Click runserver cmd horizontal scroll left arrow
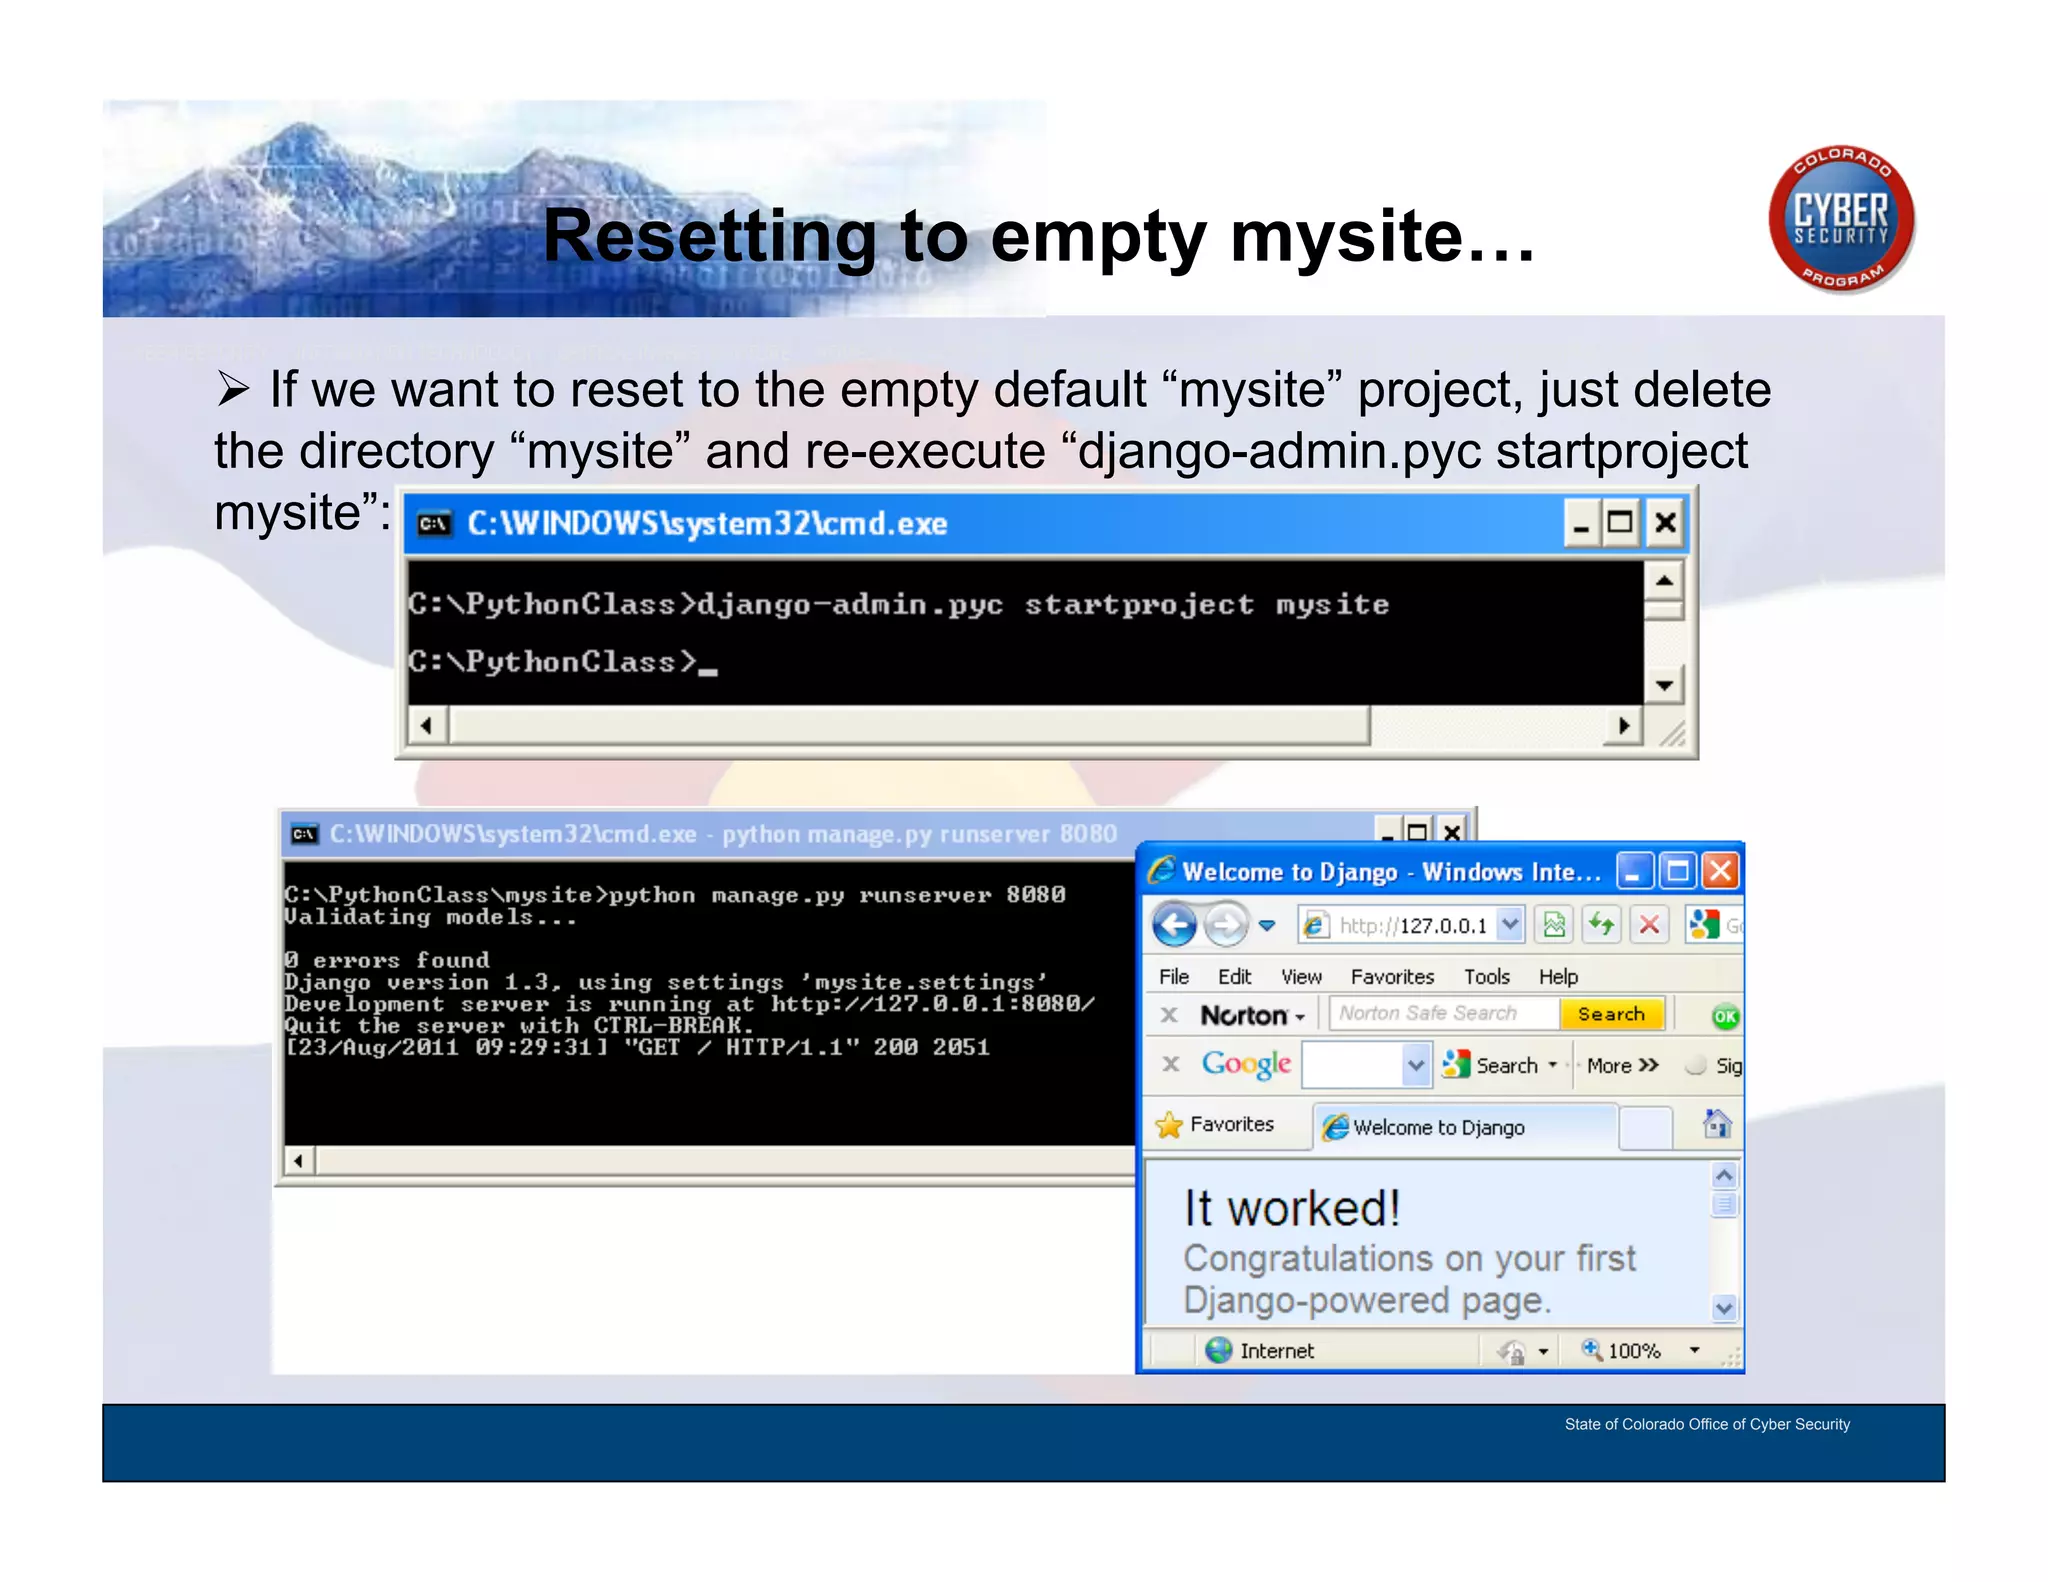Image resolution: width=2048 pixels, height=1582 pixels. tap(298, 1161)
